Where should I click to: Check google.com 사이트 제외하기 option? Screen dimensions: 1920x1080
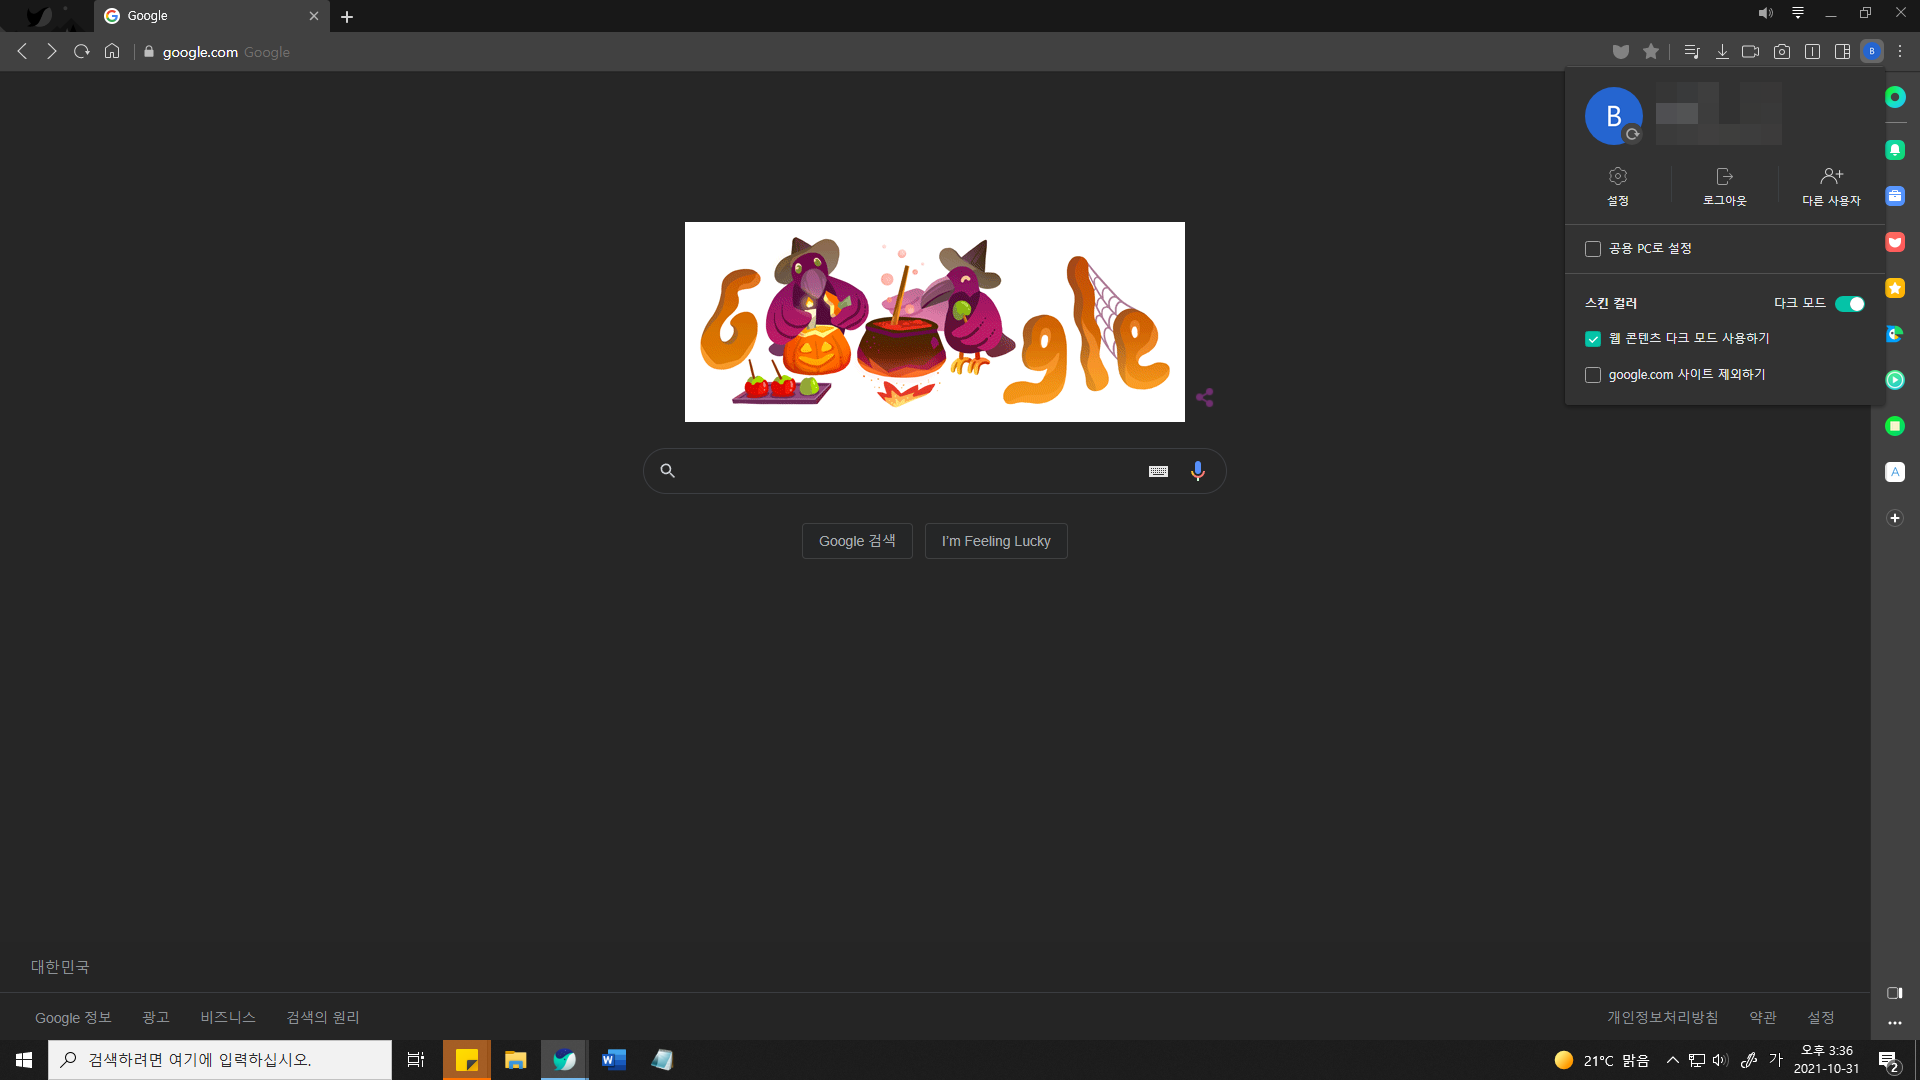(x=1593, y=375)
